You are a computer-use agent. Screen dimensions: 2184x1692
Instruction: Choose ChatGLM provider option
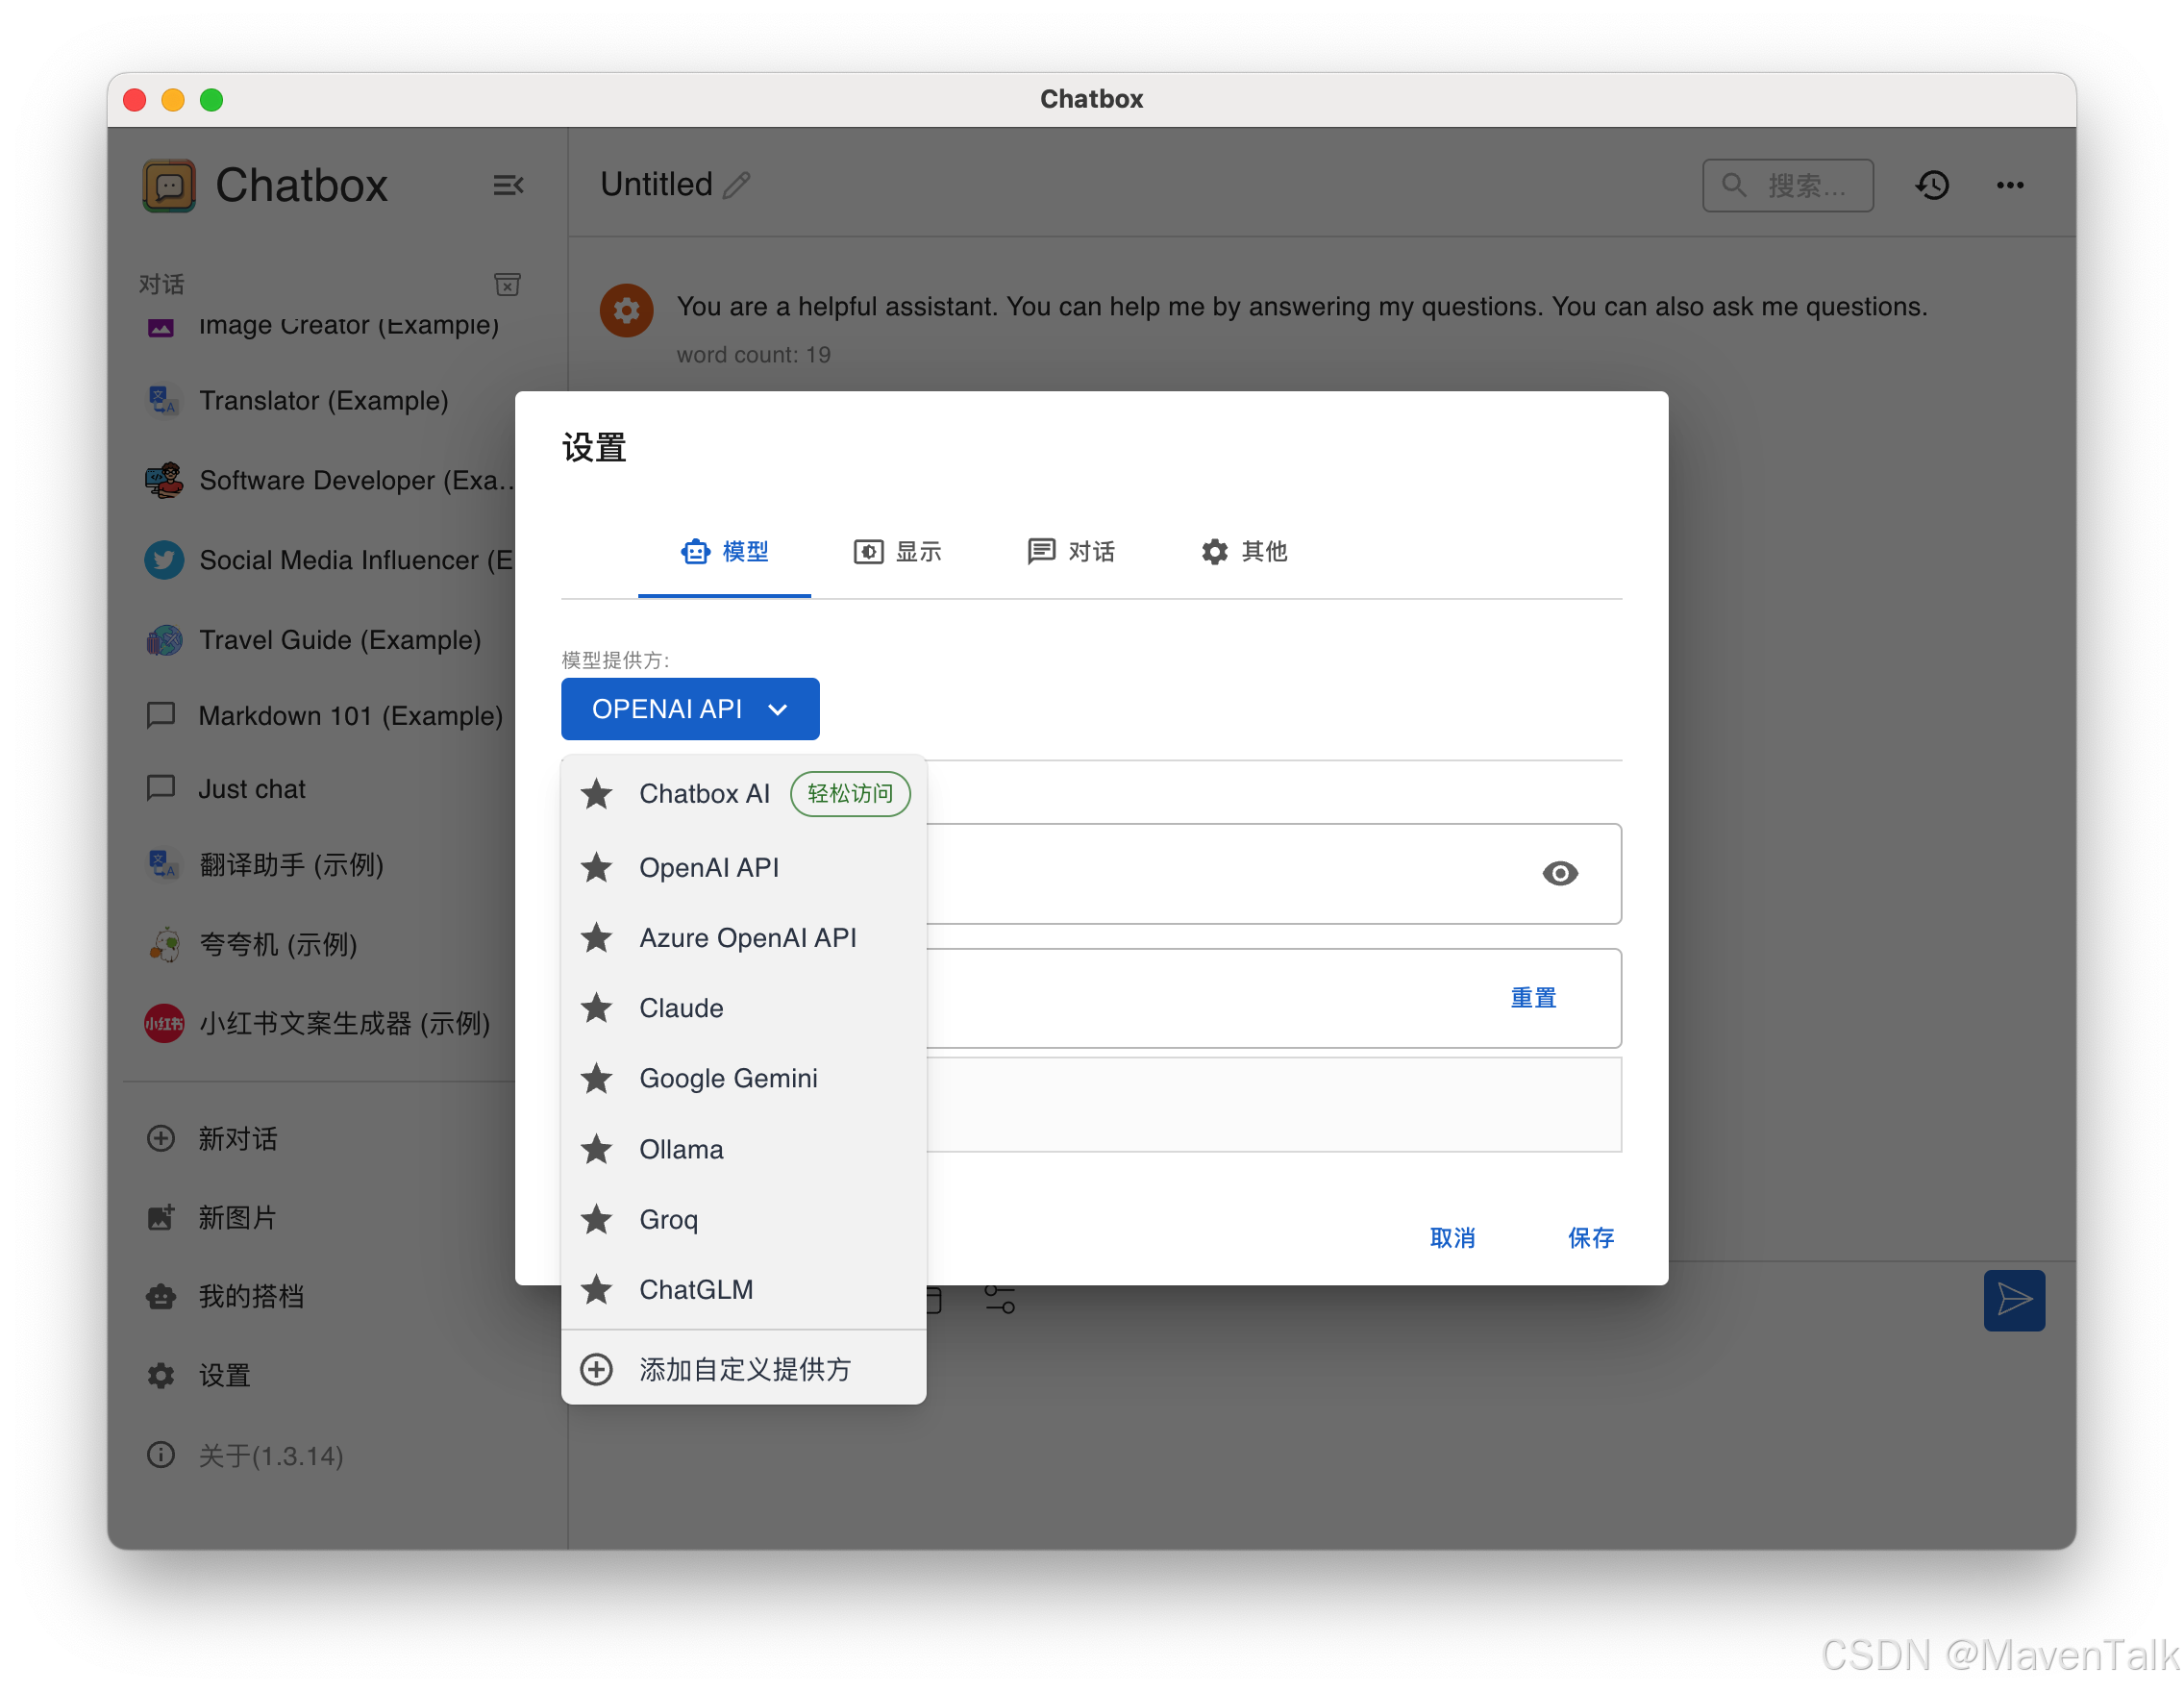pyautogui.click(x=743, y=1289)
